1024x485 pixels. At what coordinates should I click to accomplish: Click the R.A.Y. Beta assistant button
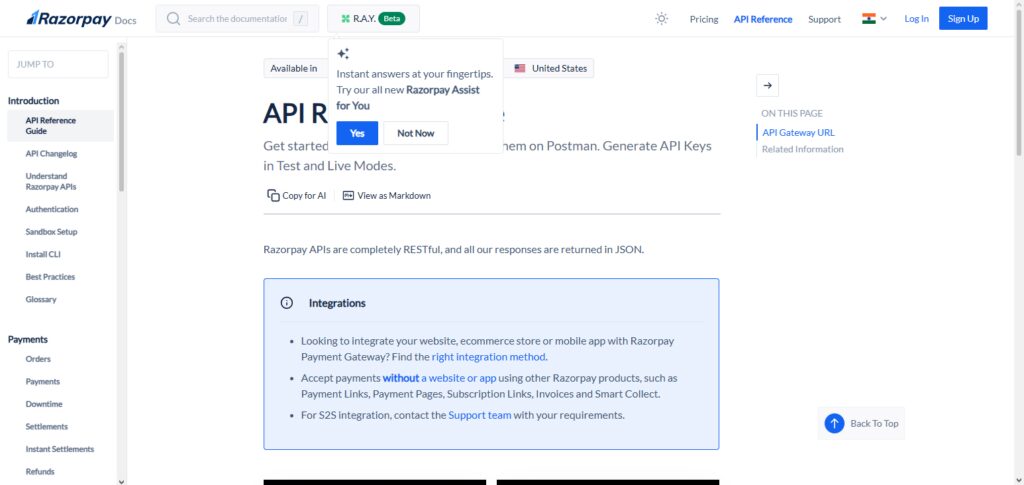coord(374,19)
